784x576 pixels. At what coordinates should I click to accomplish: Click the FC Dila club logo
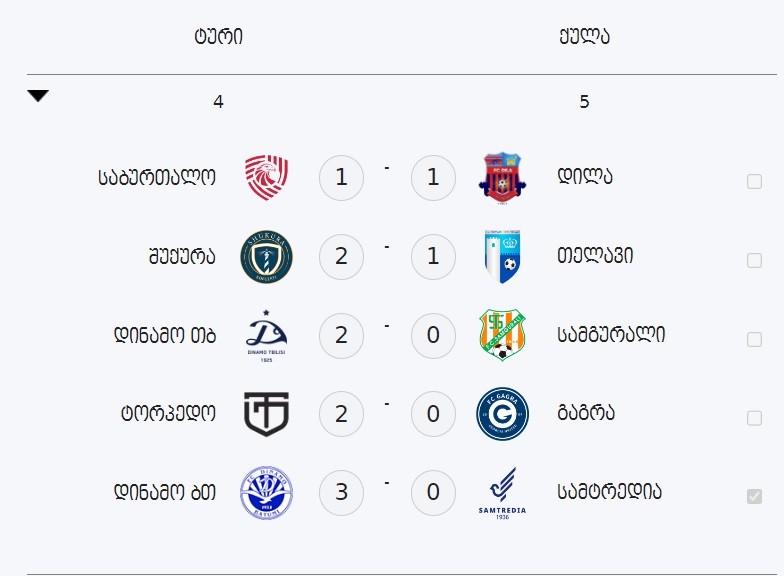coord(502,178)
